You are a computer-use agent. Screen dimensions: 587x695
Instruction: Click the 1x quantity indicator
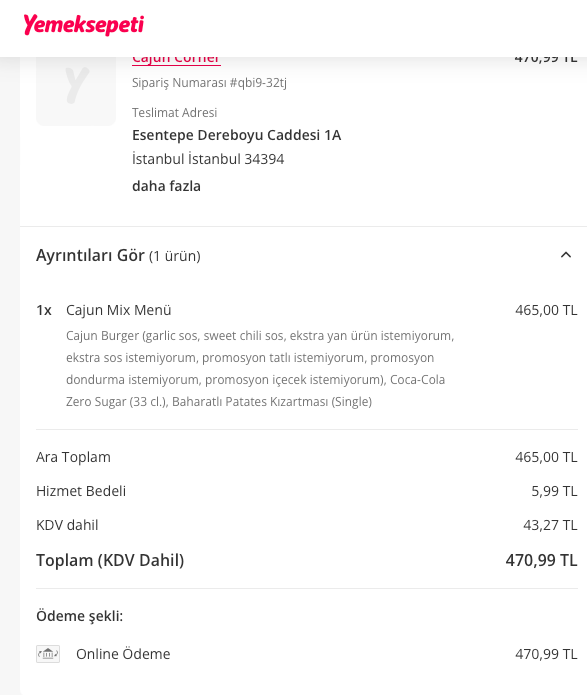click(x=44, y=310)
